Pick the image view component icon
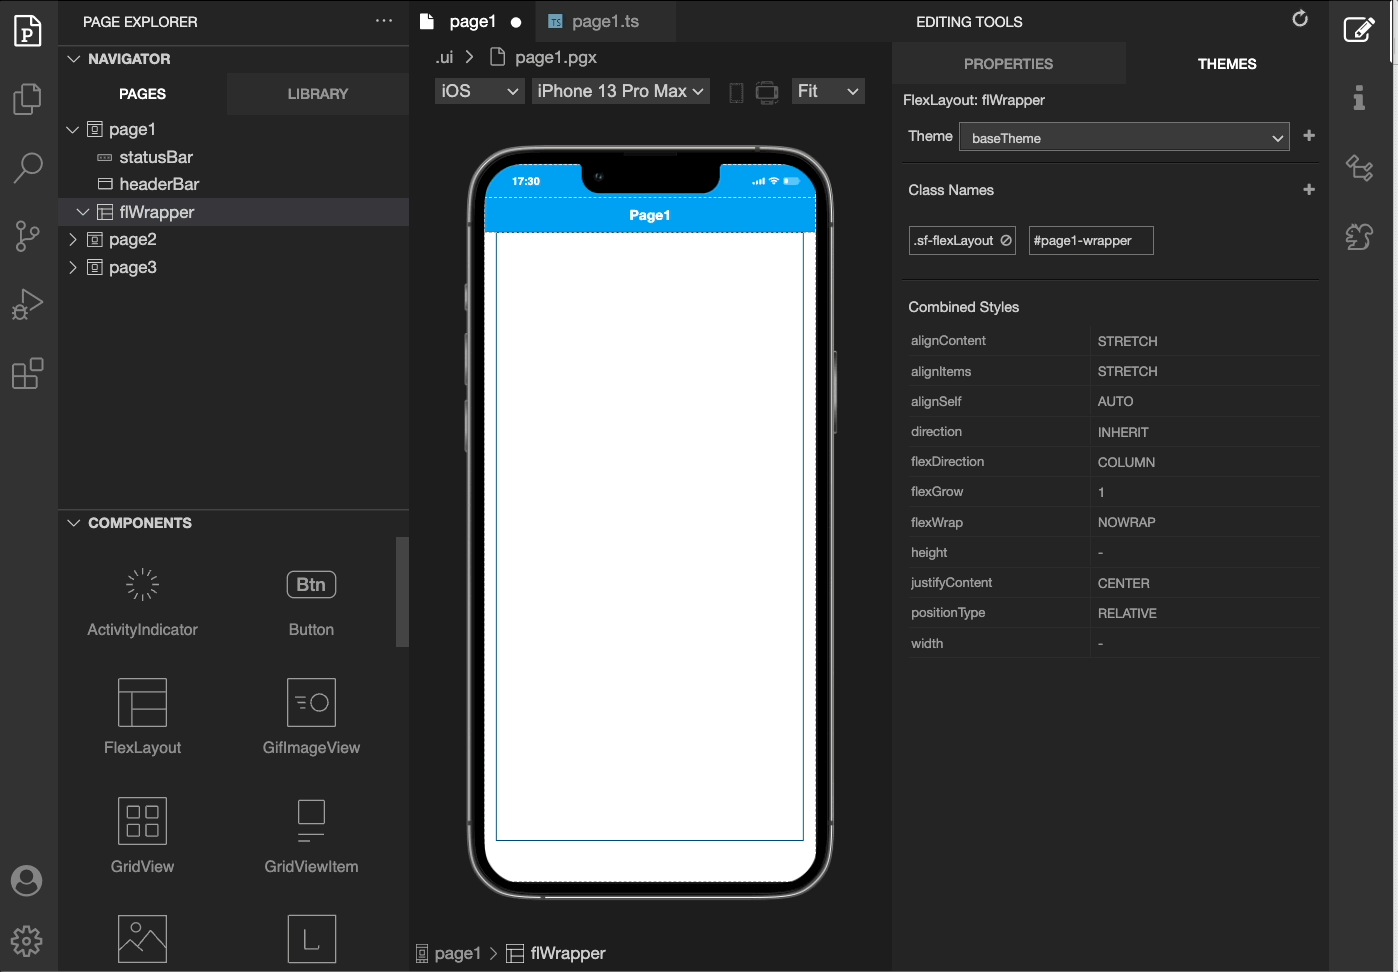The width and height of the screenshot is (1398, 972). point(142,939)
